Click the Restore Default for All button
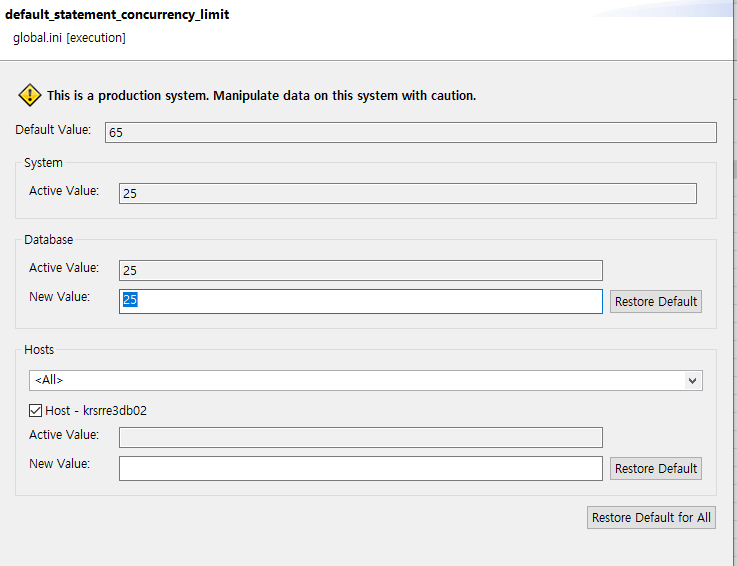 point(651,518)
